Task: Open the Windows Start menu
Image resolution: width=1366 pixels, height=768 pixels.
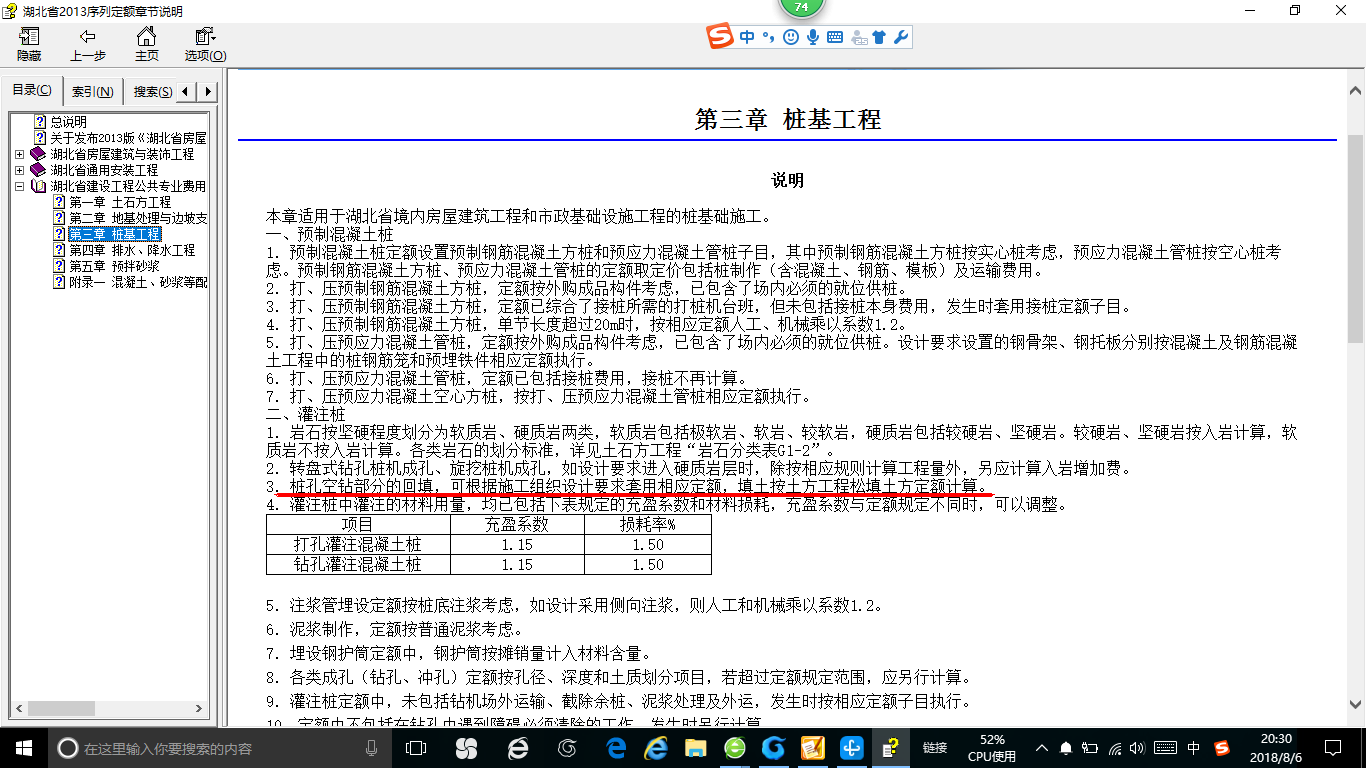Action: click(x=24, y=747)
